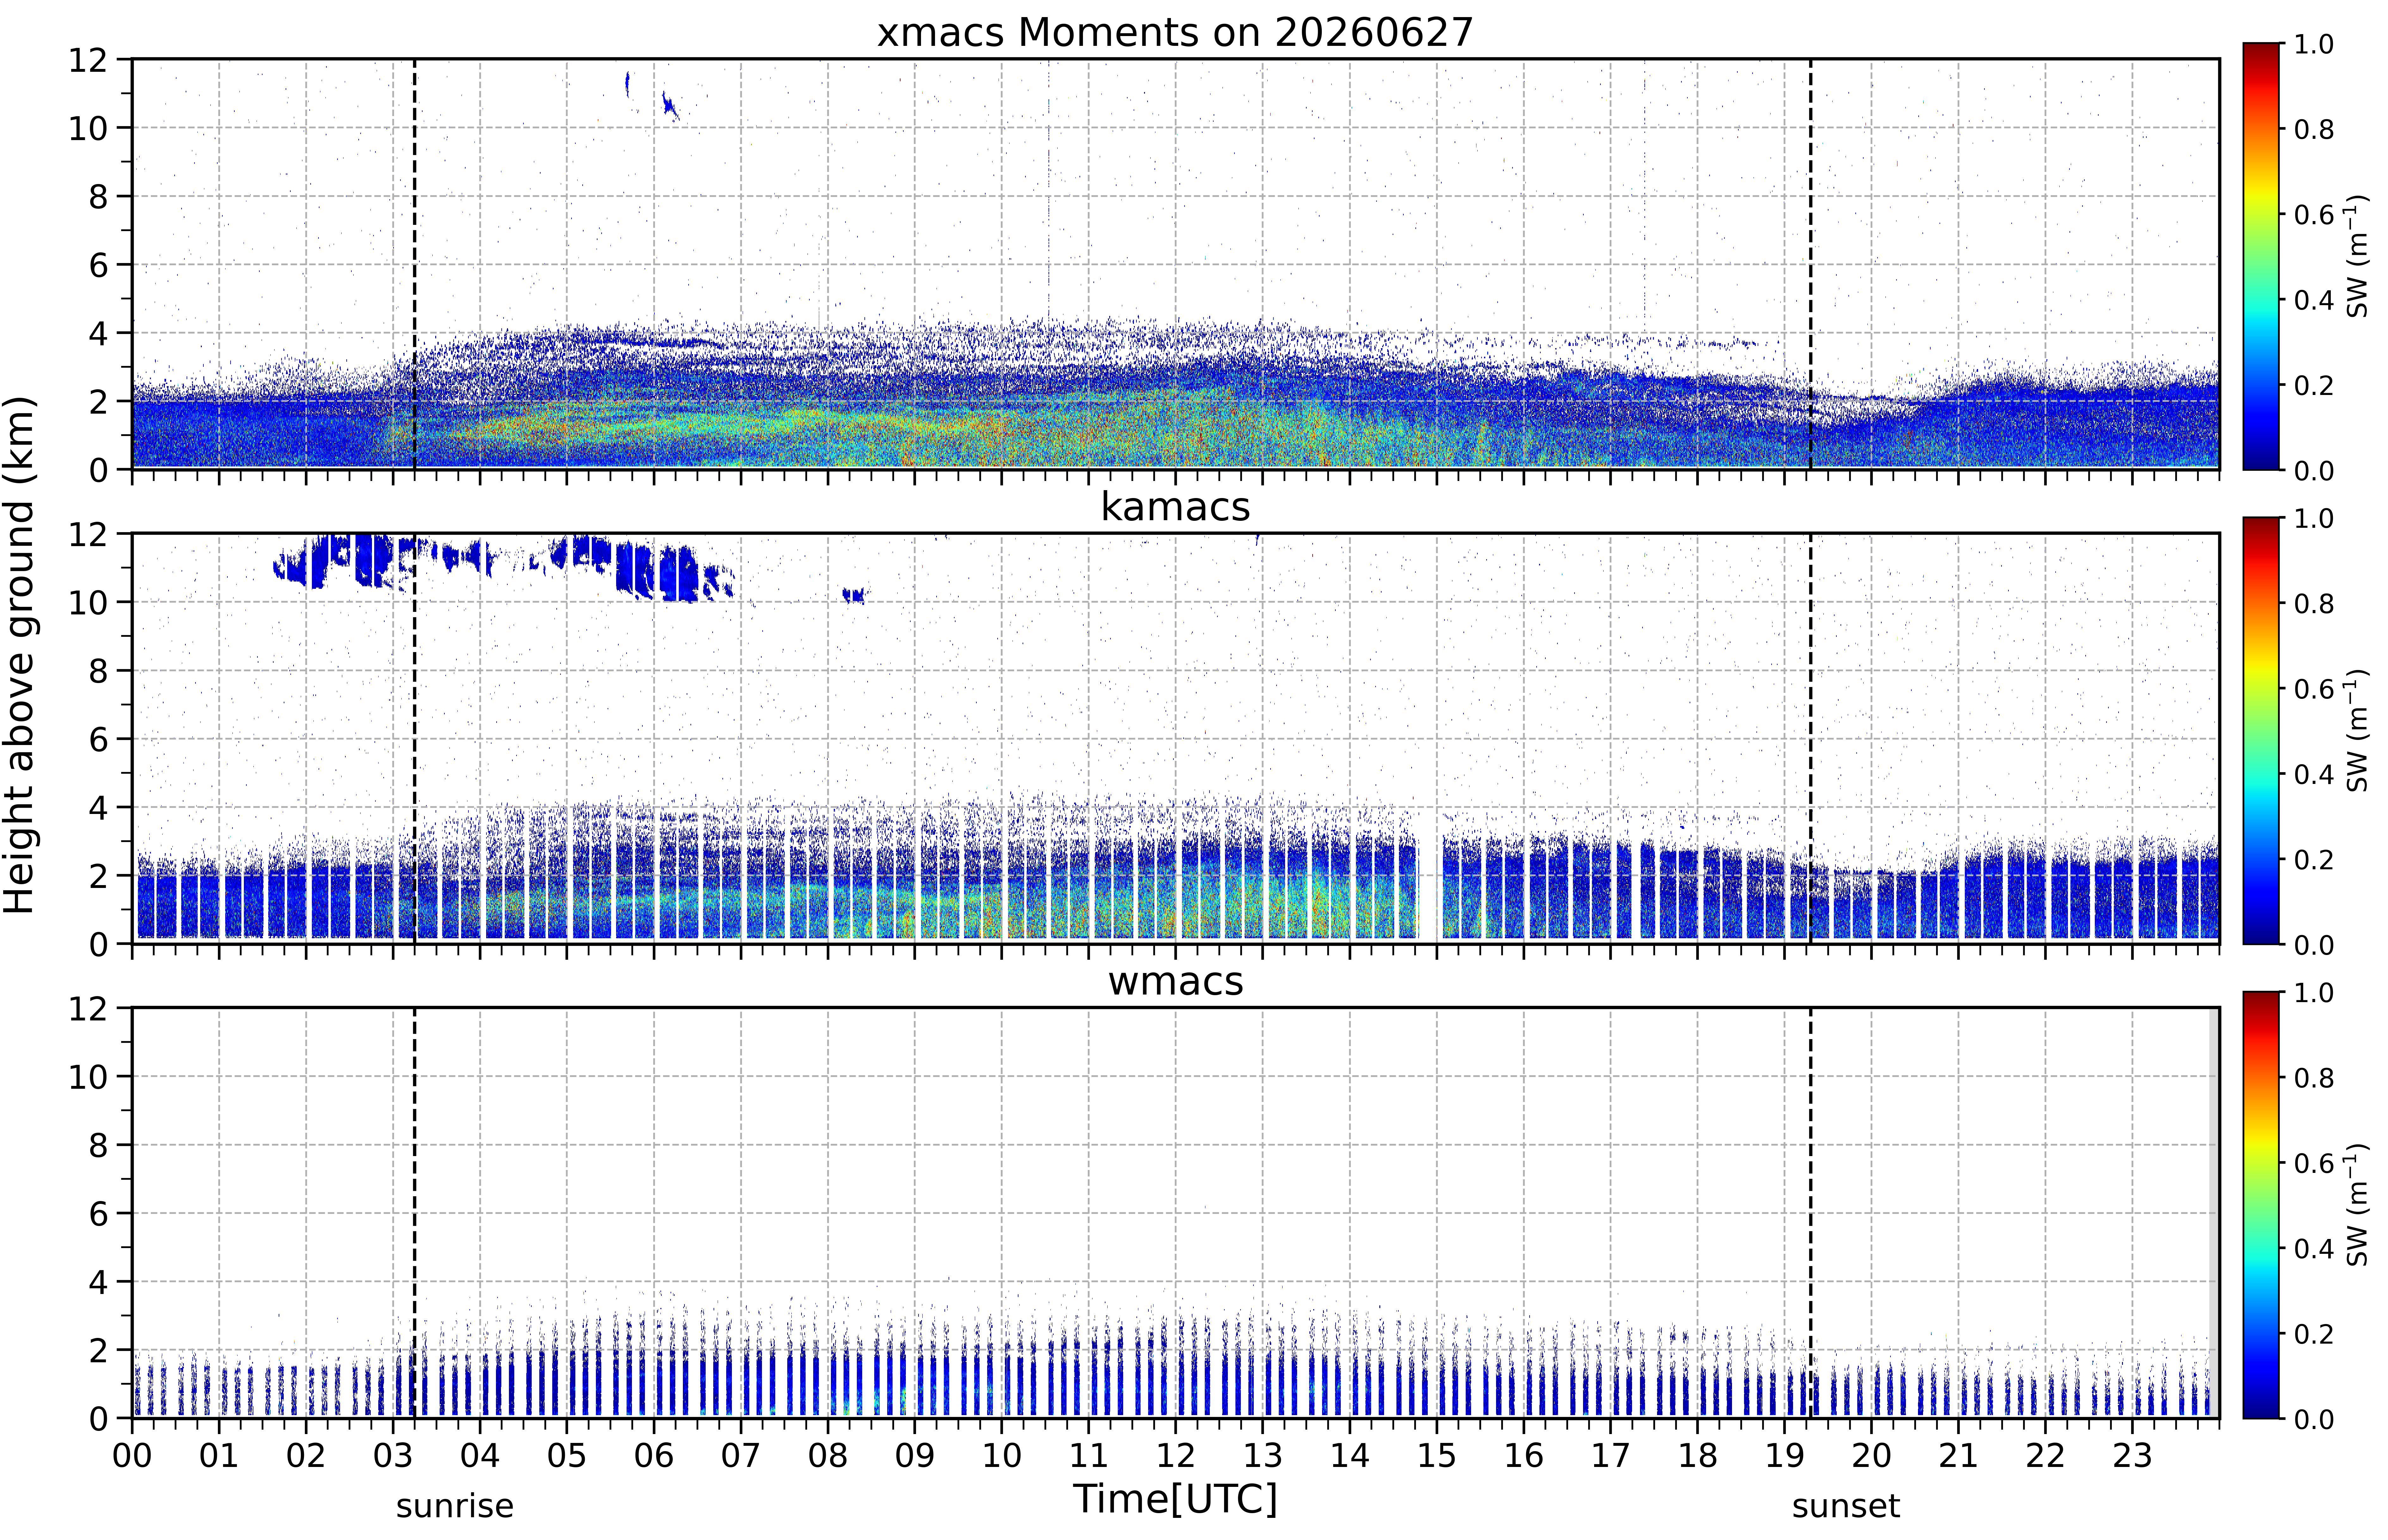Click the "6" height tick of the wmacs panel

coord(98,1214)
